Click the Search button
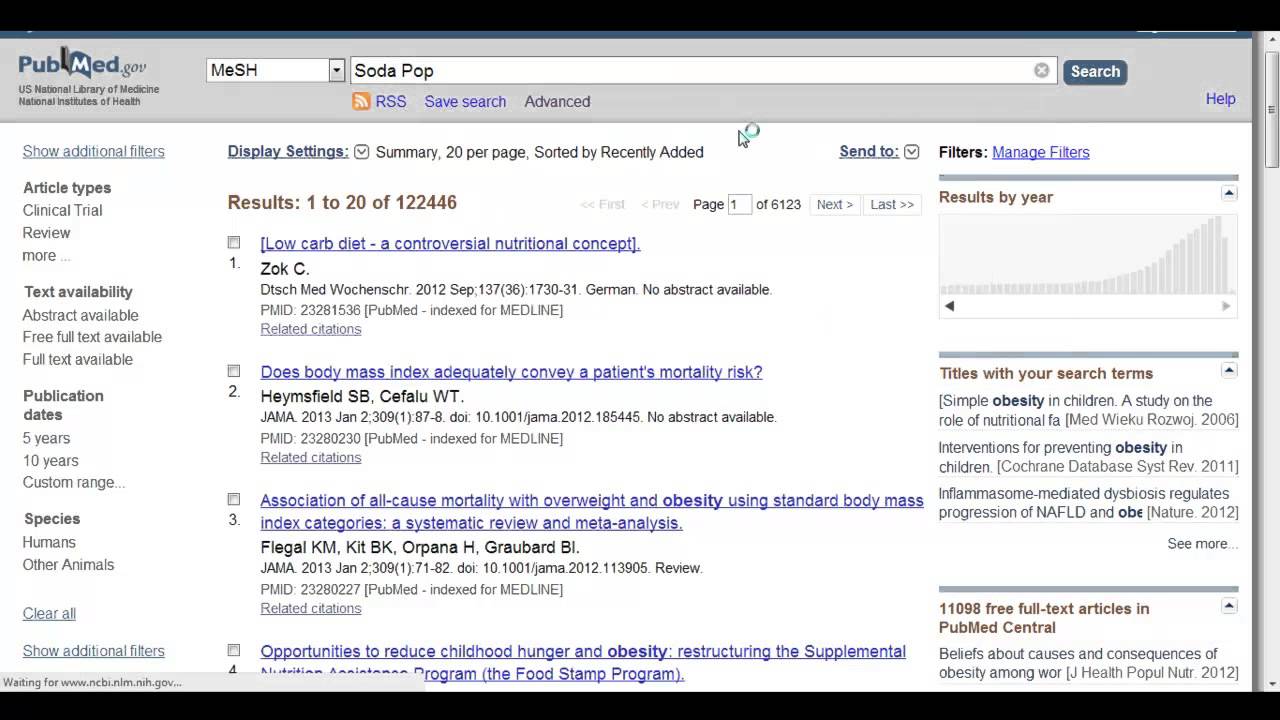The height and width of the screenshot is (720, 1280). (1095, 71)
